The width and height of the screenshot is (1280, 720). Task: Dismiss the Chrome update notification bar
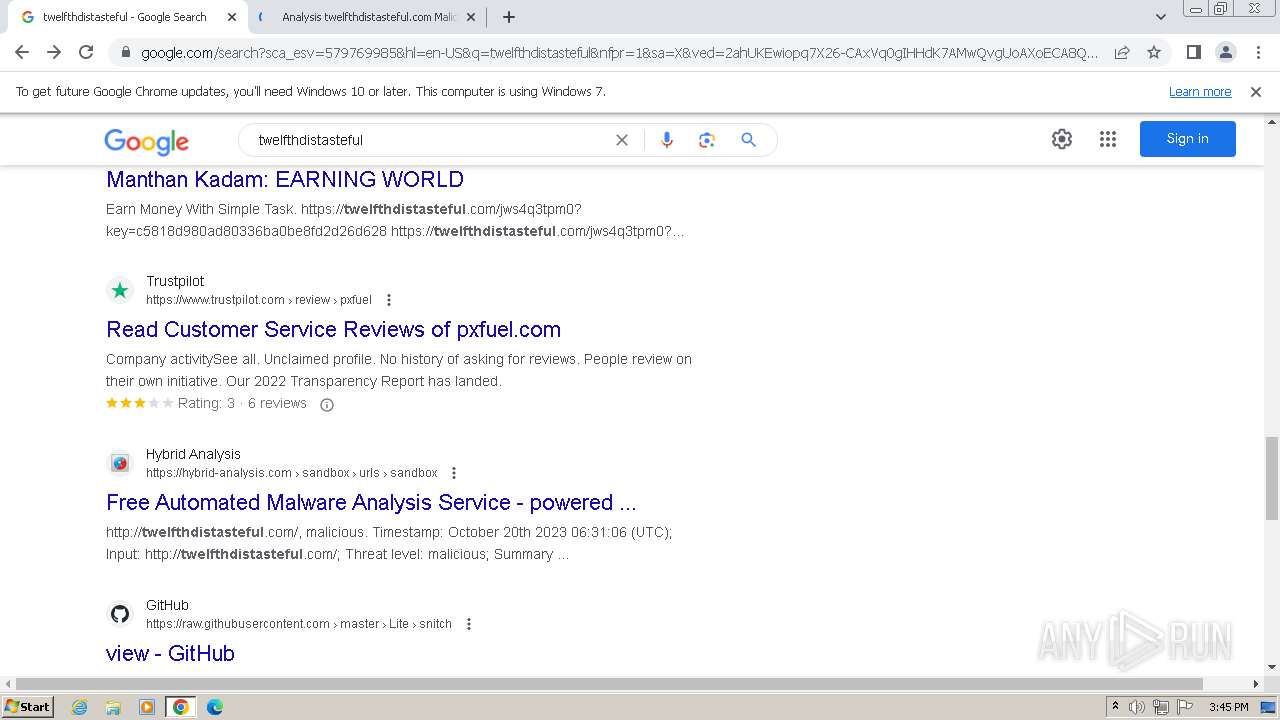1256,91
